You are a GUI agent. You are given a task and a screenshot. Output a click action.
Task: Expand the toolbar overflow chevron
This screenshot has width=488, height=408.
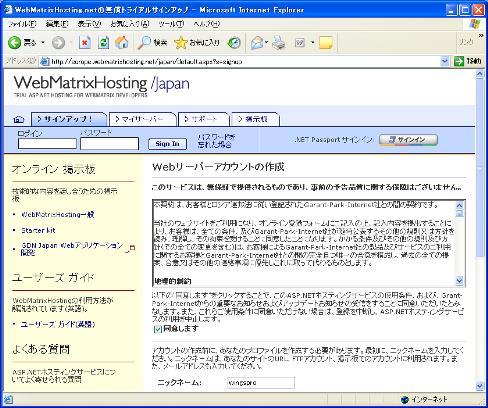tap(481, 35)
